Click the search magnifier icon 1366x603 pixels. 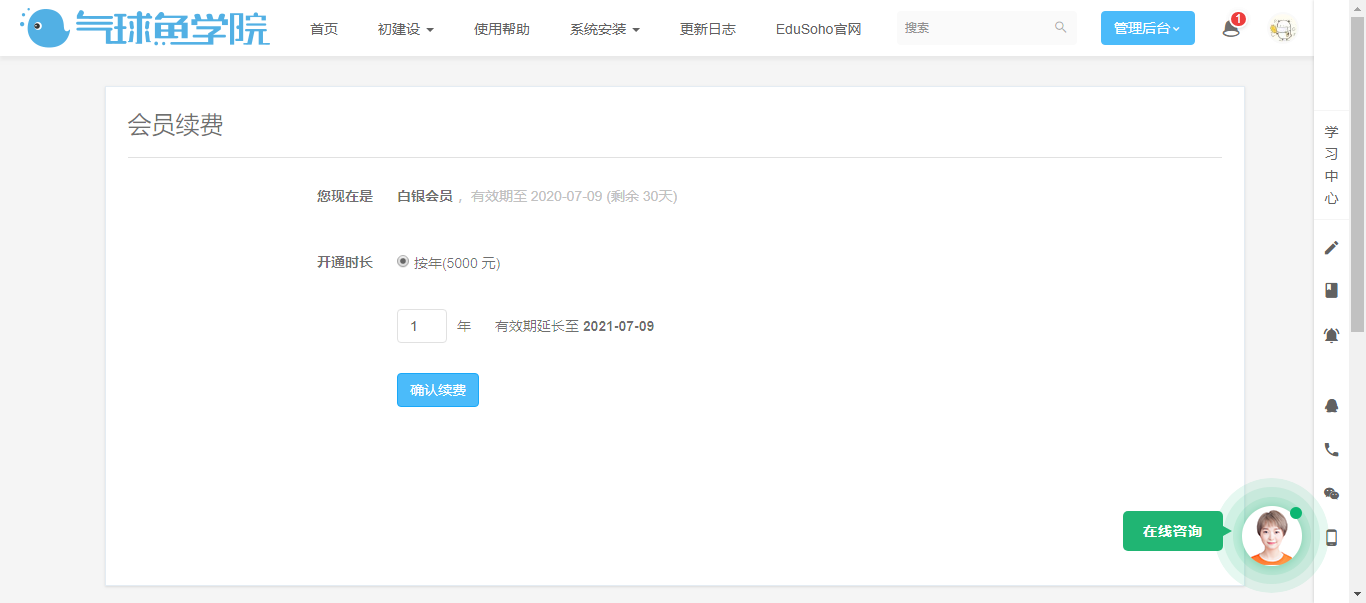(x=1060, y=28)
